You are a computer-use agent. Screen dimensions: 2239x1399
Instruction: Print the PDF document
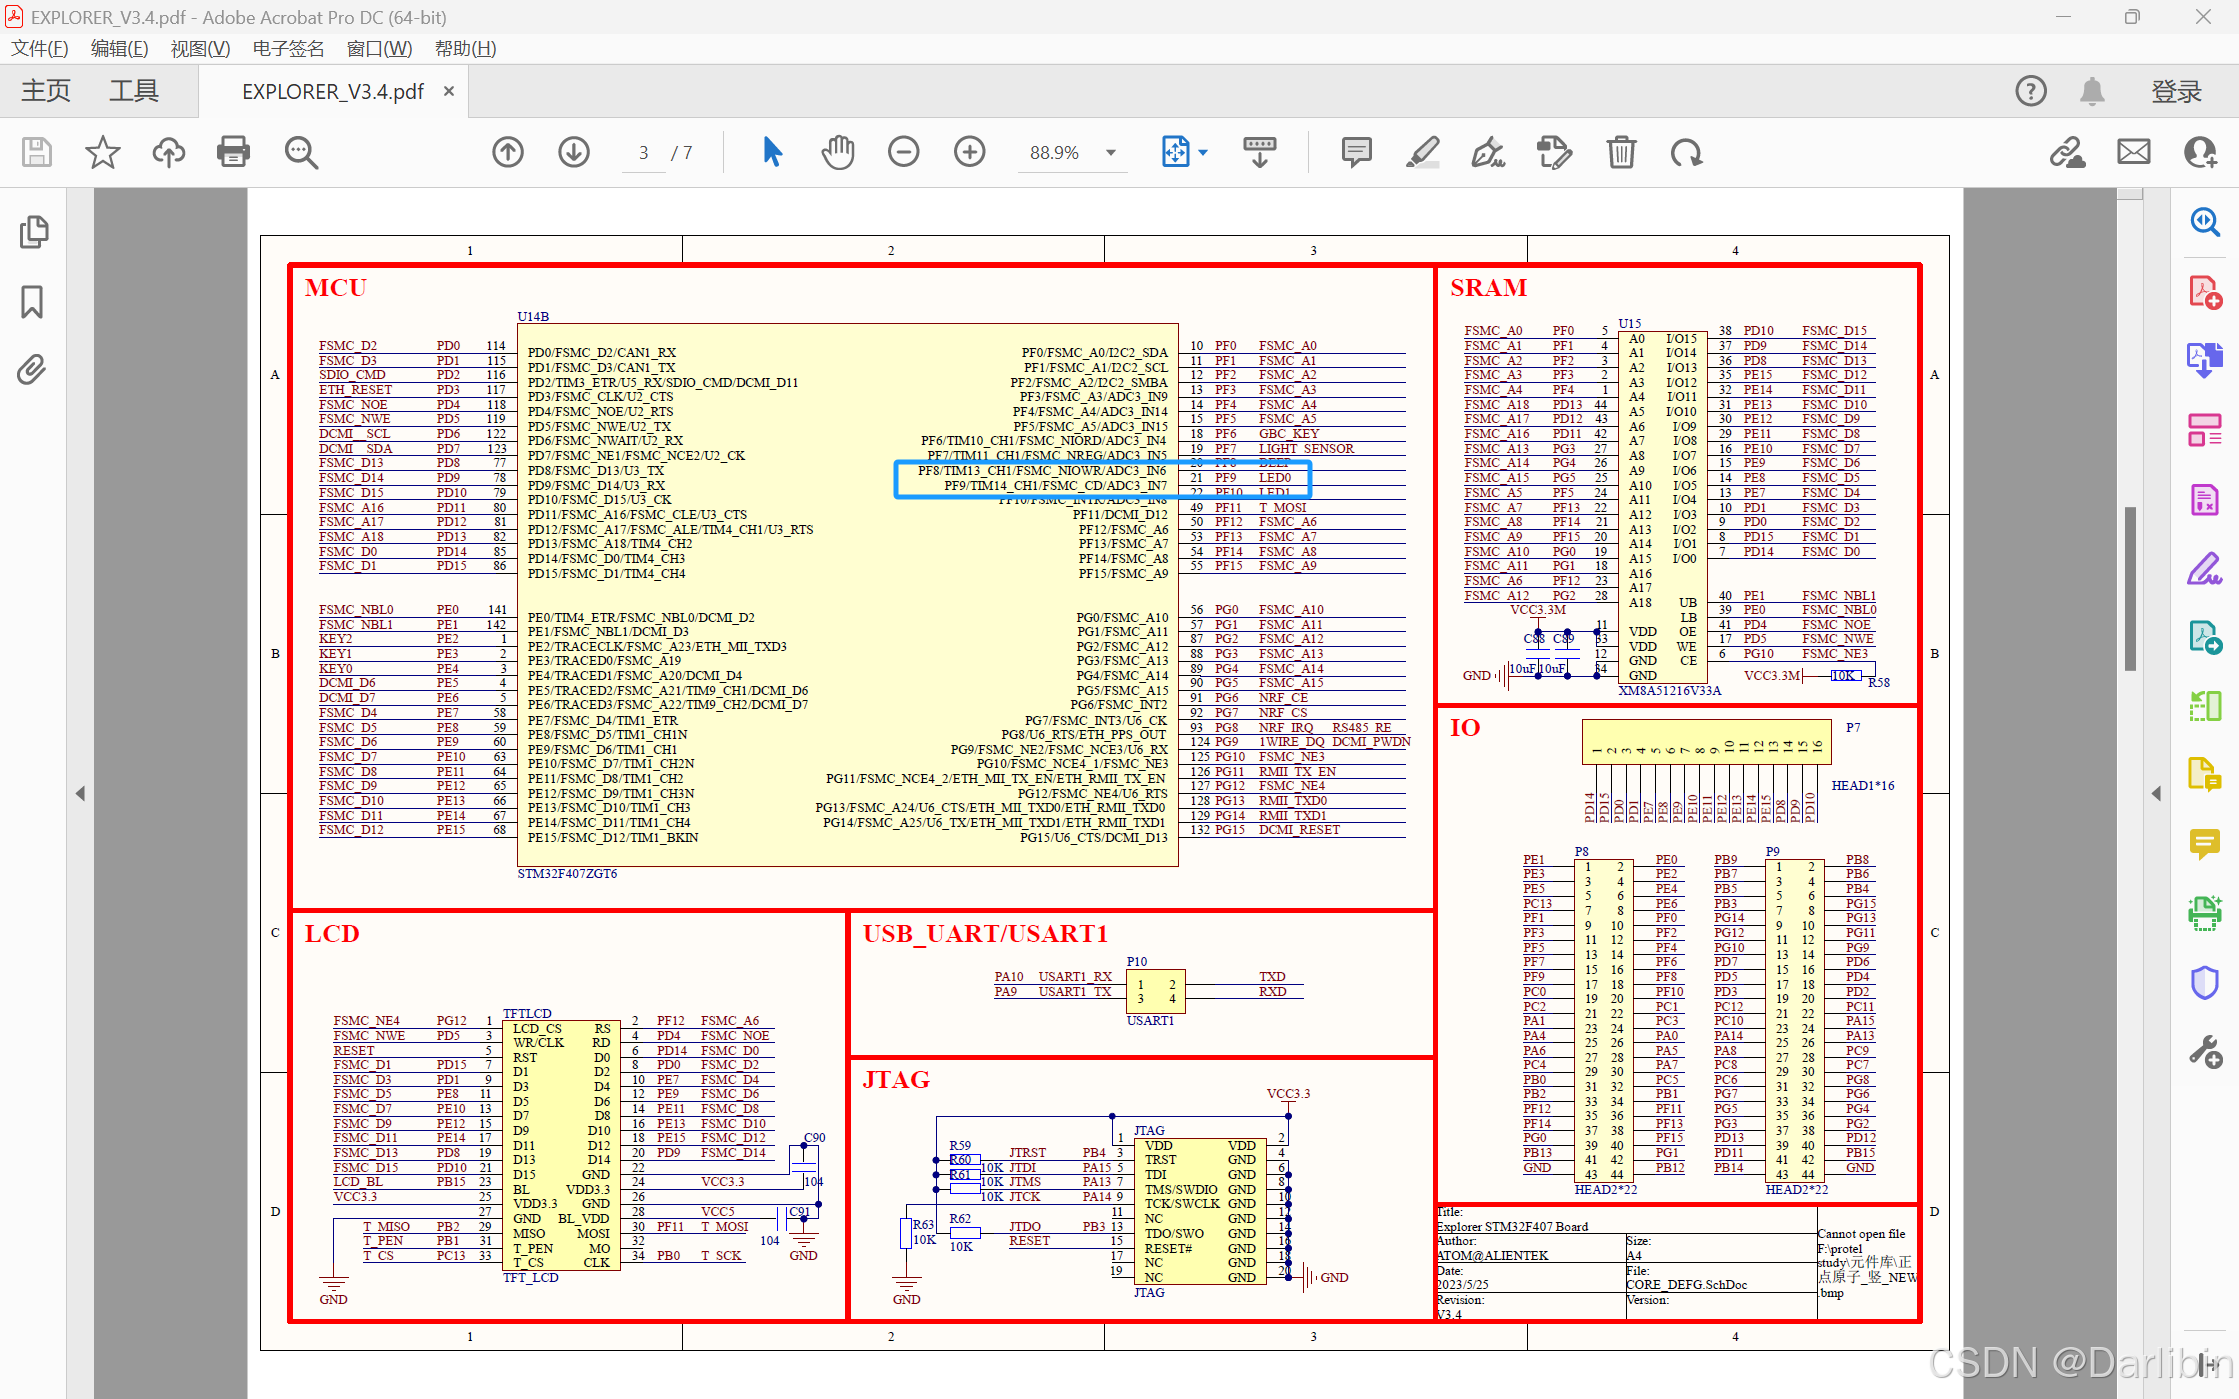click(232, 152)
